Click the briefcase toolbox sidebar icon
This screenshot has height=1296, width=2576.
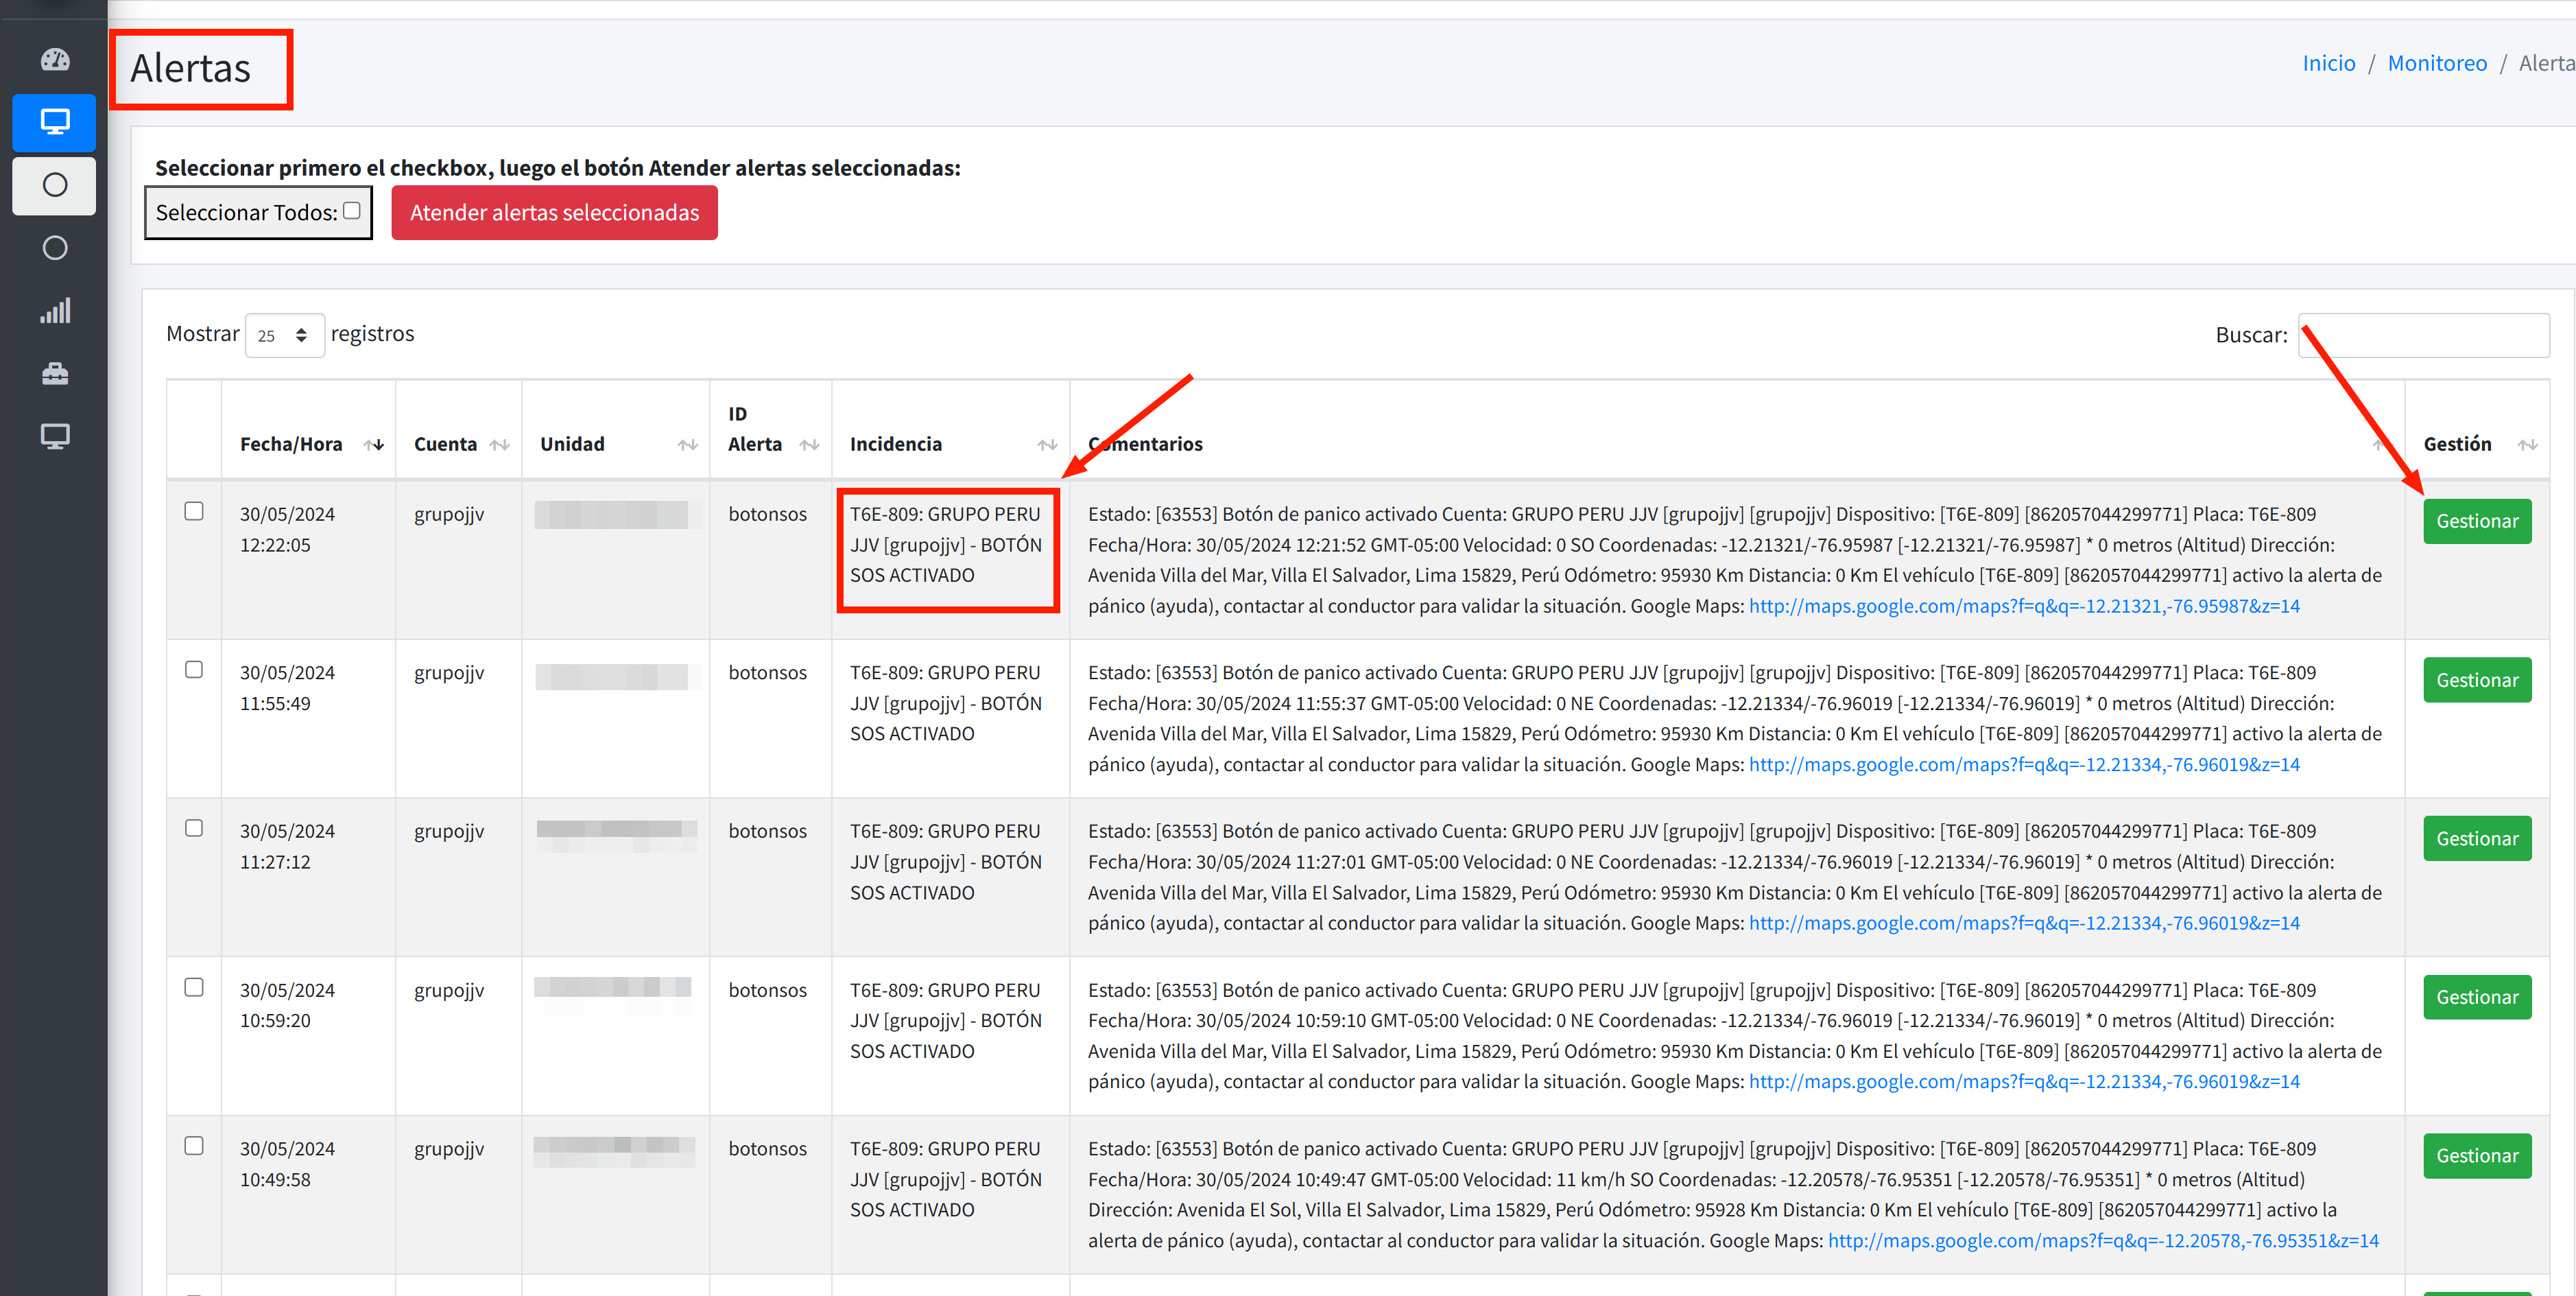tap(55, 374)
